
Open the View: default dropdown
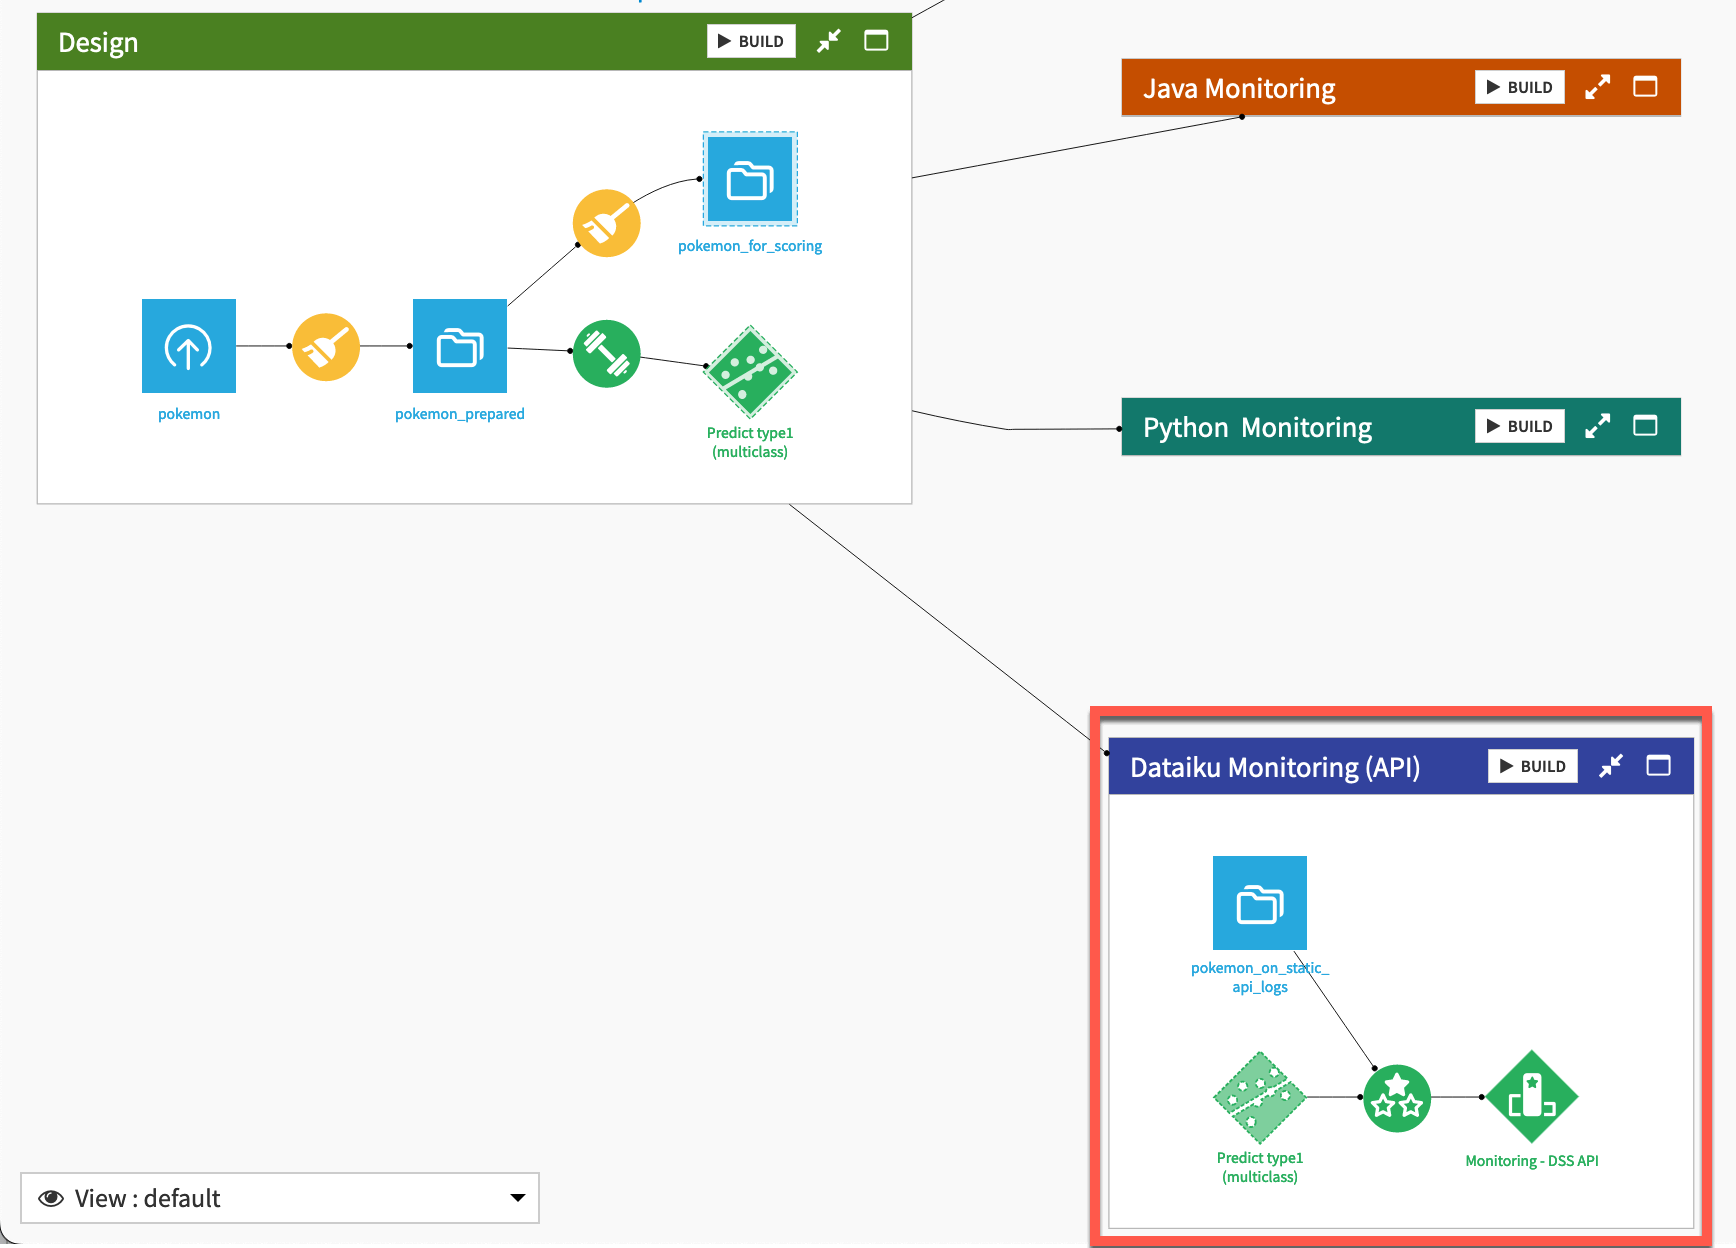point(517,1198)
